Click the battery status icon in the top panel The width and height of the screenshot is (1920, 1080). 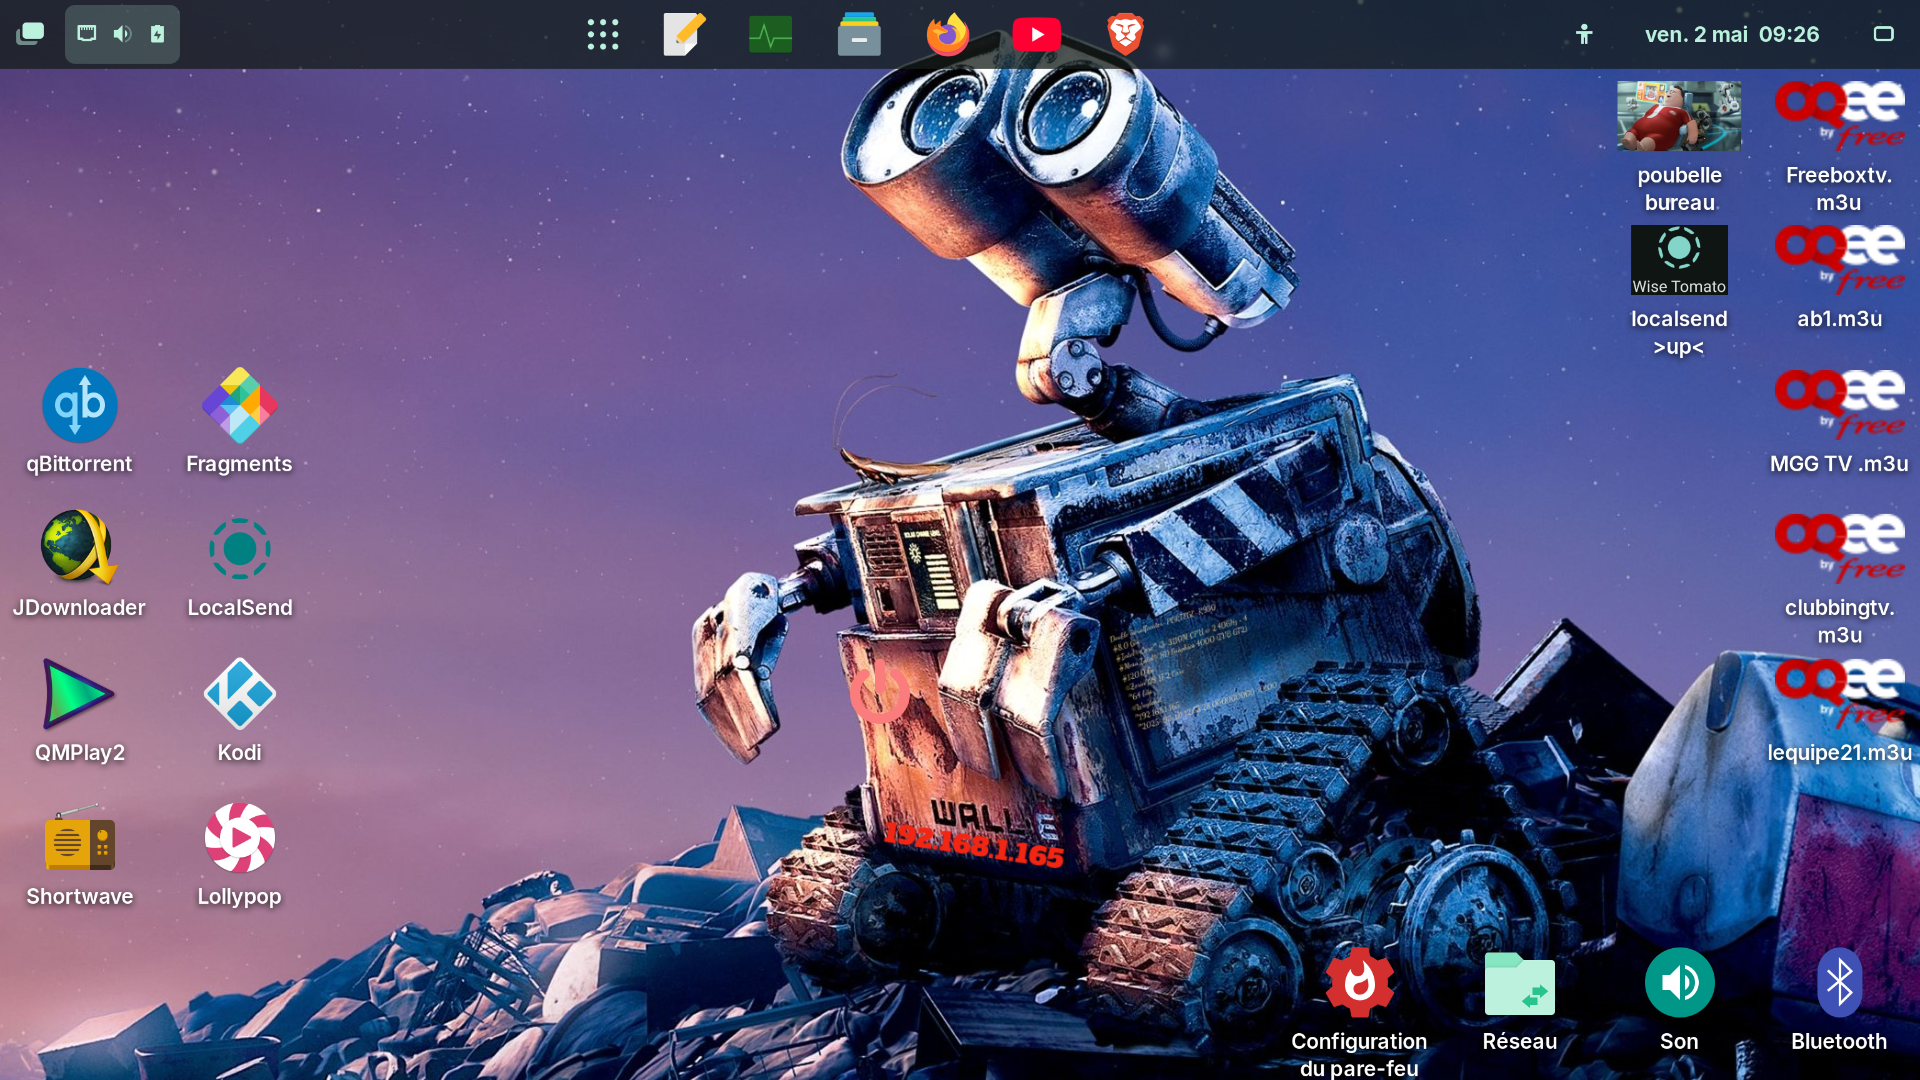coord(157,34)
